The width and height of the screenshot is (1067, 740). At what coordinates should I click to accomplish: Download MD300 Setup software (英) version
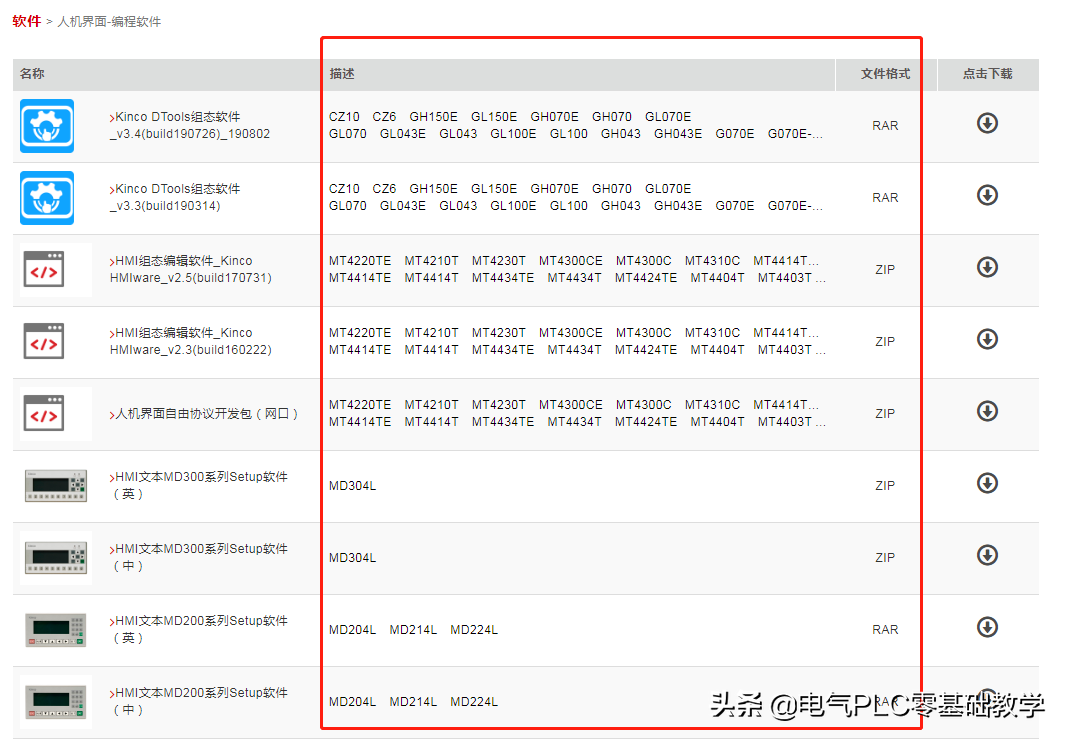987,483
